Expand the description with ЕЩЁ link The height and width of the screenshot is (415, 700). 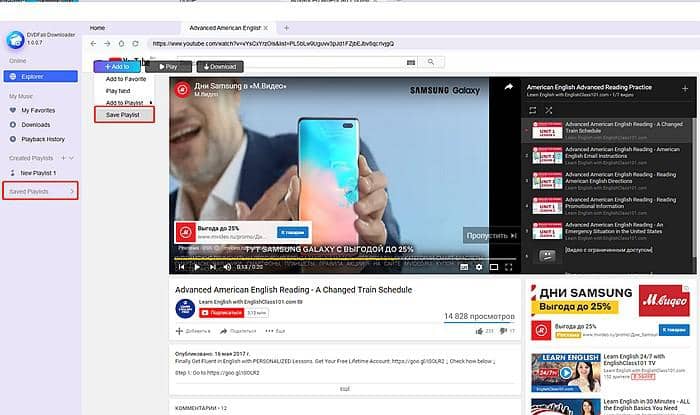(345, 389)
